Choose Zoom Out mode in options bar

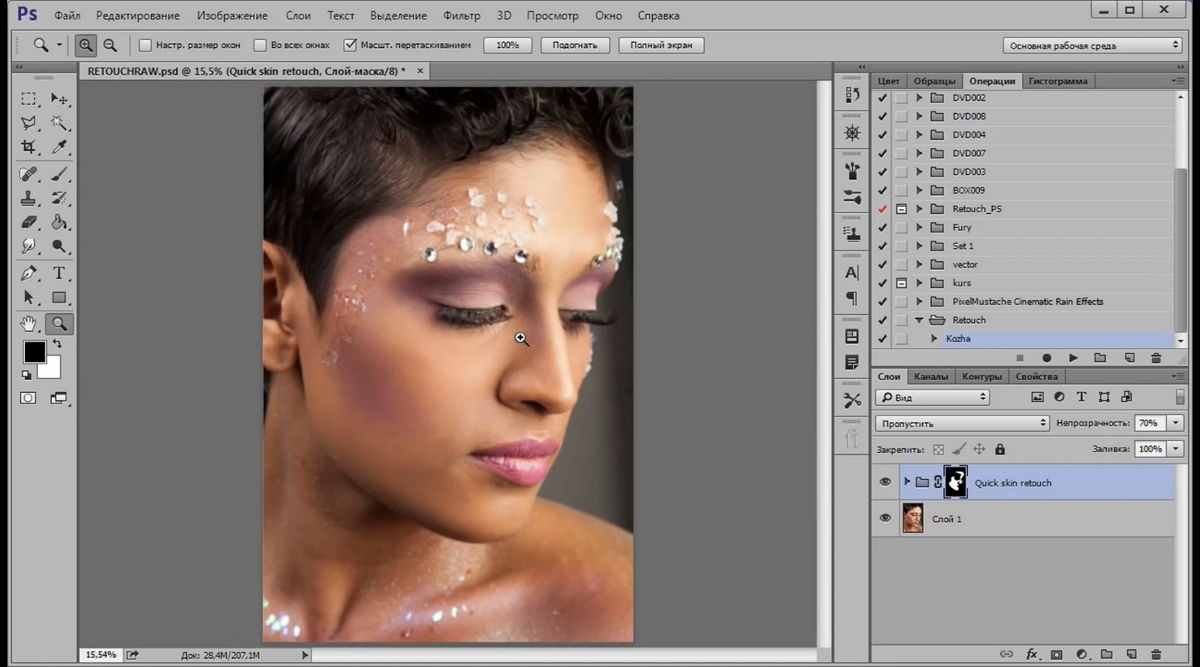110,45
